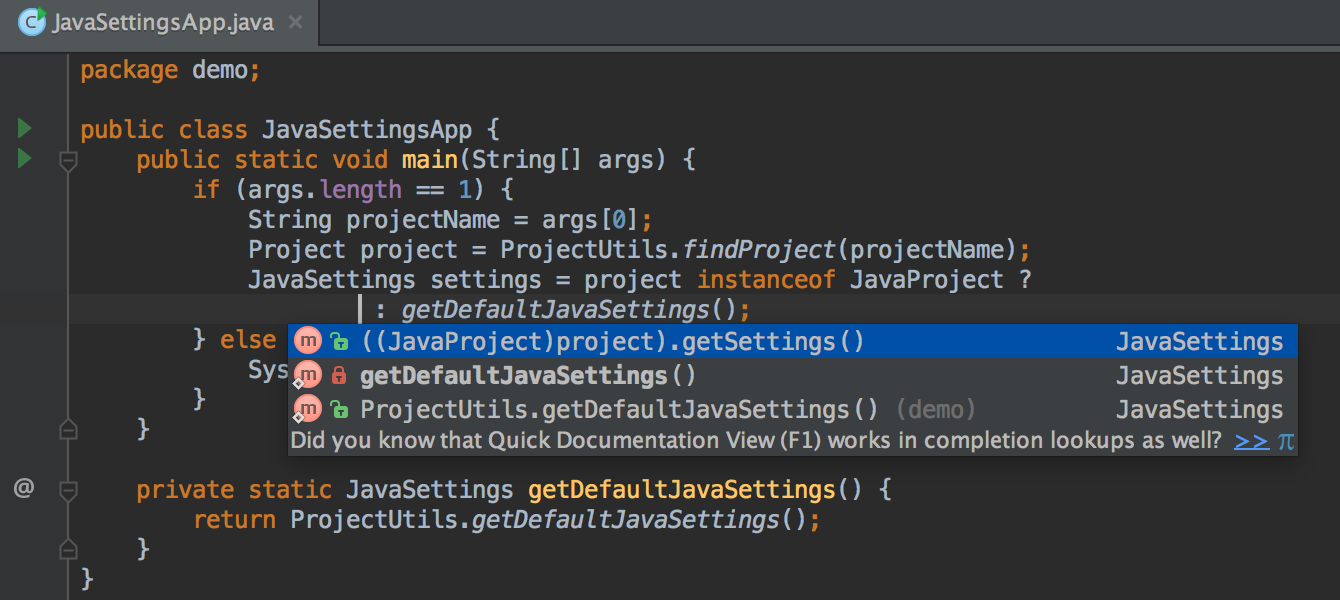The image size is (1340, 600).
Task: Collapse the main method using its fold marker
Action: (x=67, y=160)
